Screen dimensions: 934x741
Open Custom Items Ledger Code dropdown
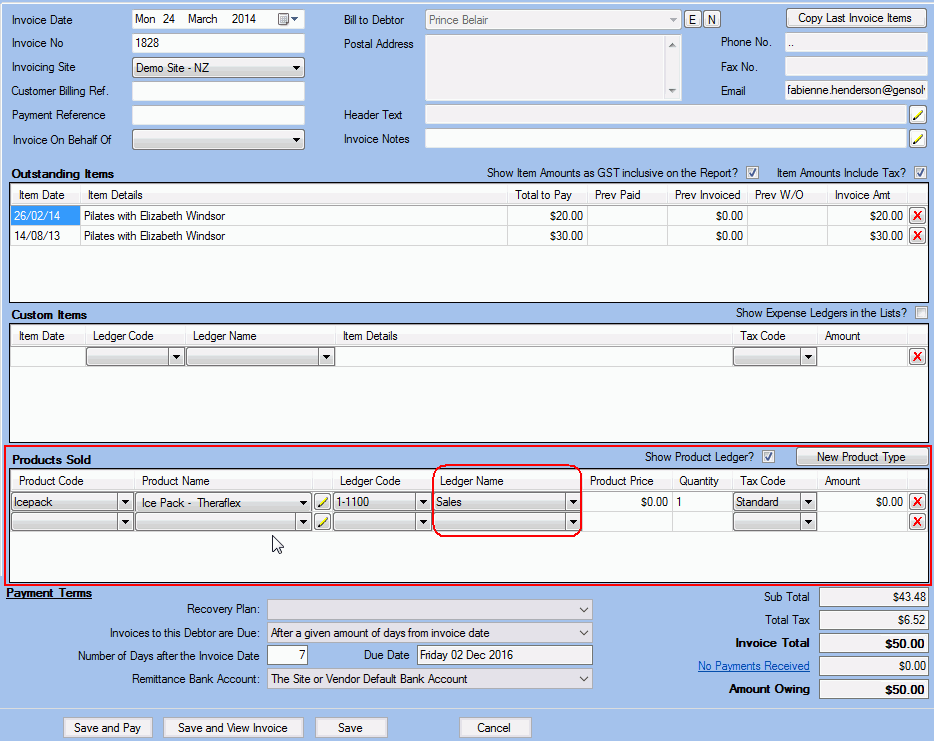176,357
